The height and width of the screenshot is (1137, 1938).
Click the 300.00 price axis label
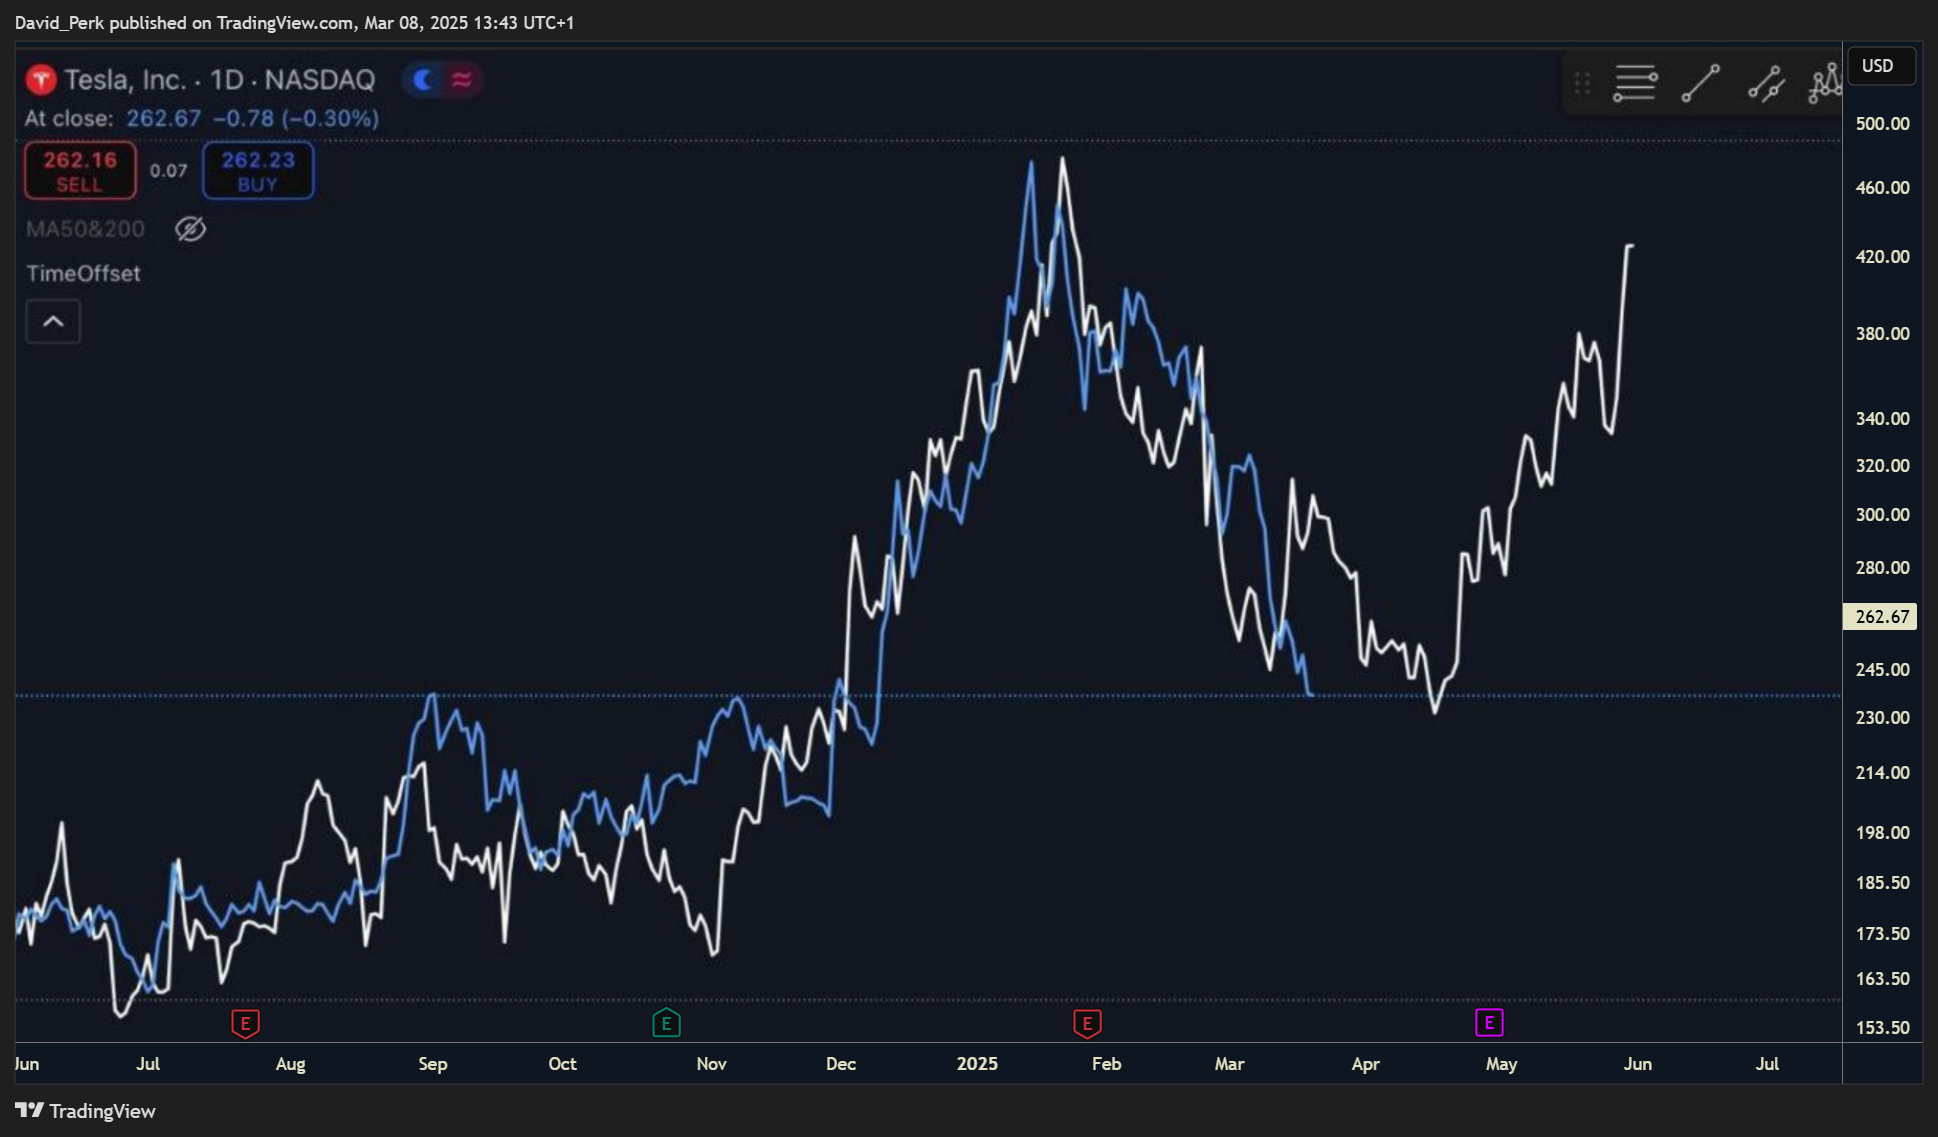[x=1882, y=514]
